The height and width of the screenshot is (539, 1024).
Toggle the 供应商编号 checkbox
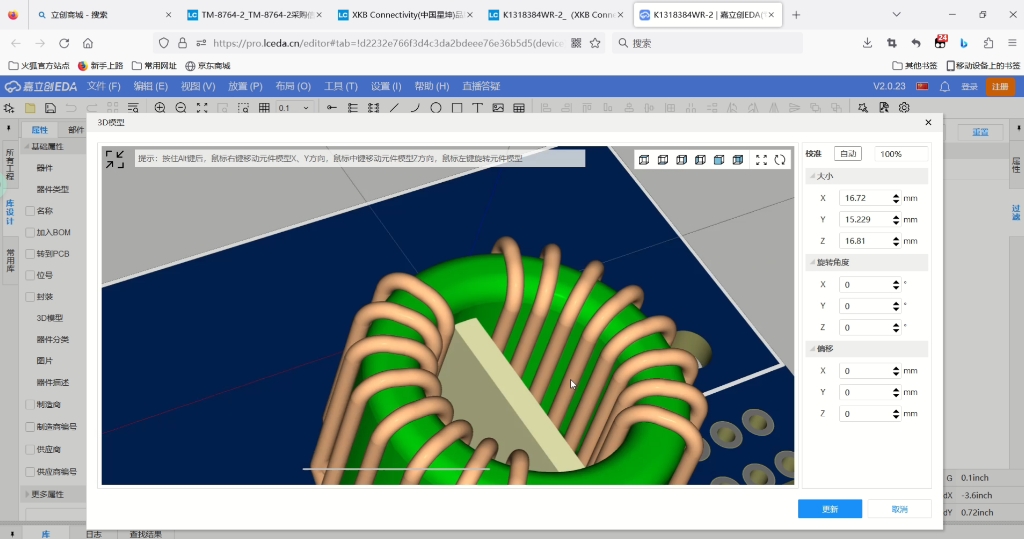pos(30,472)
